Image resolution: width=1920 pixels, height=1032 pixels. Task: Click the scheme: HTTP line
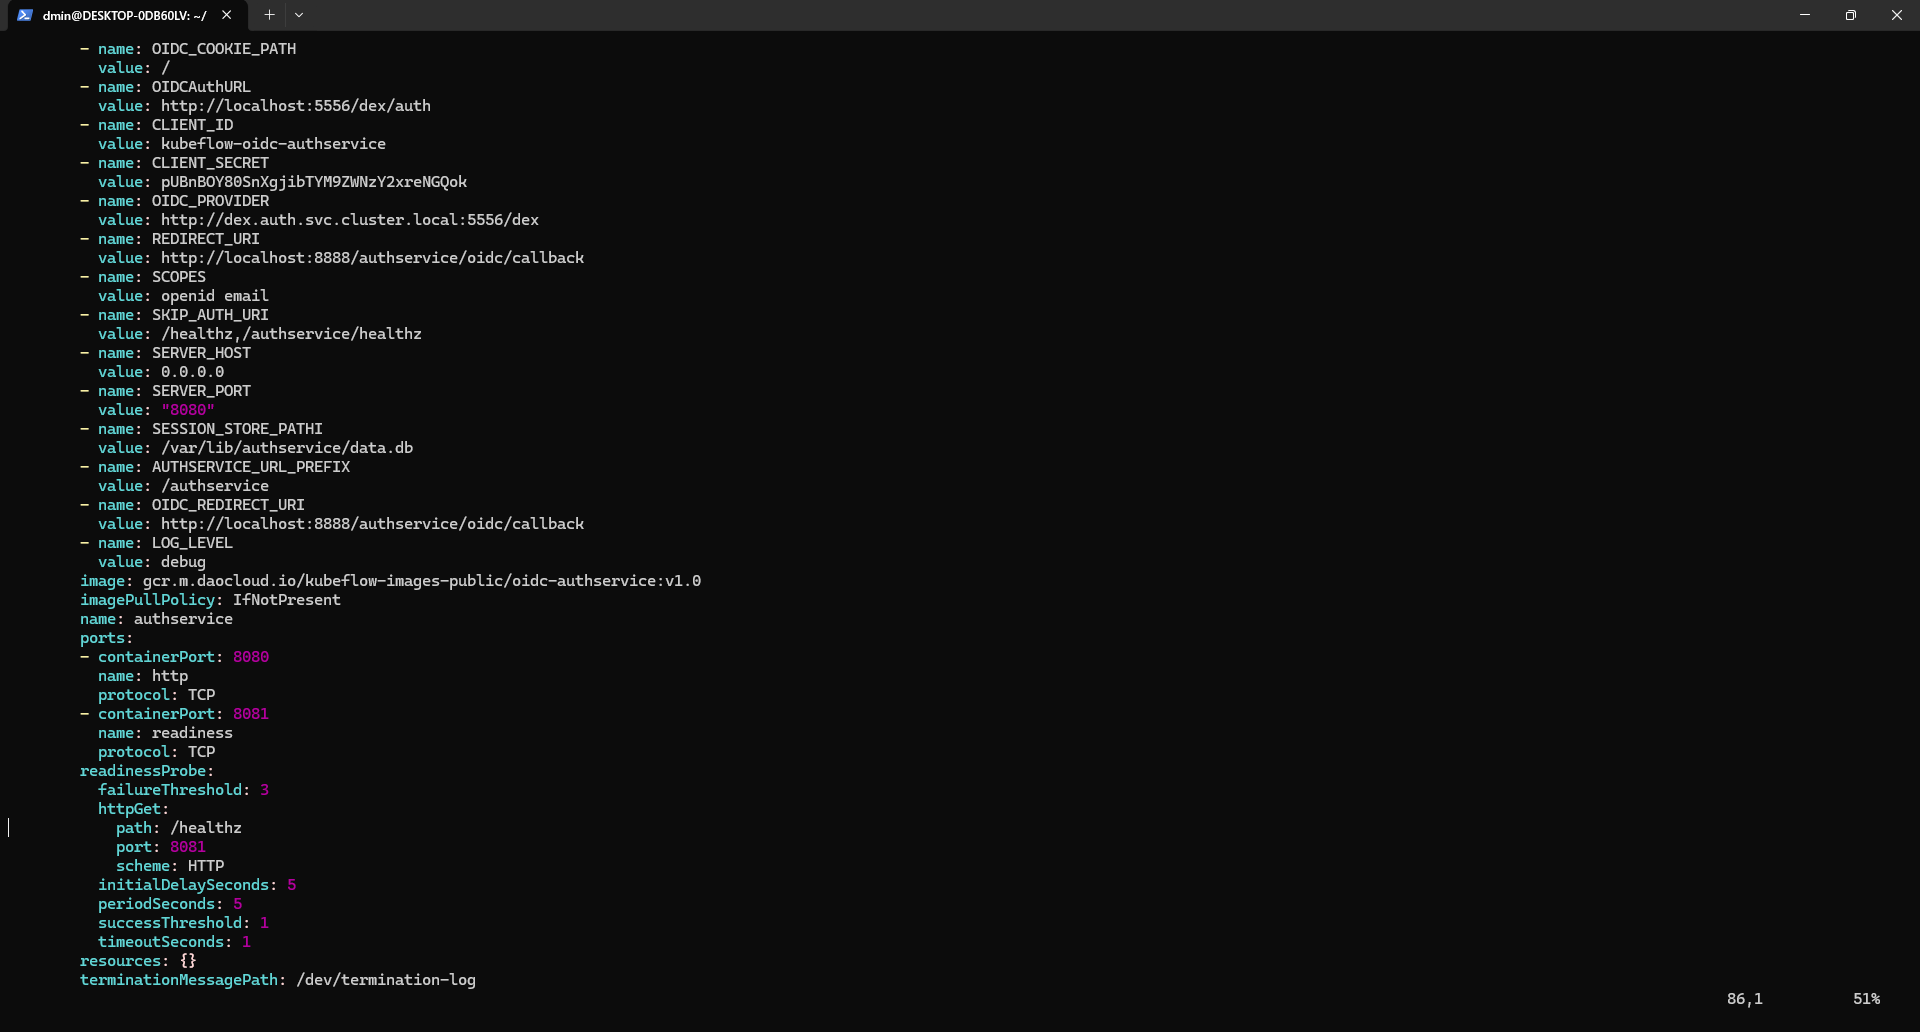click(170, 866)
